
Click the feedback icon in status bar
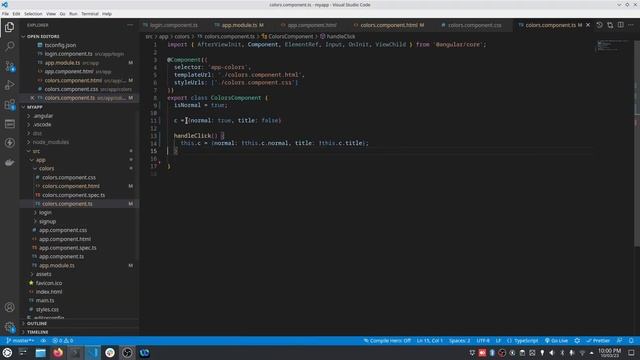620,340
